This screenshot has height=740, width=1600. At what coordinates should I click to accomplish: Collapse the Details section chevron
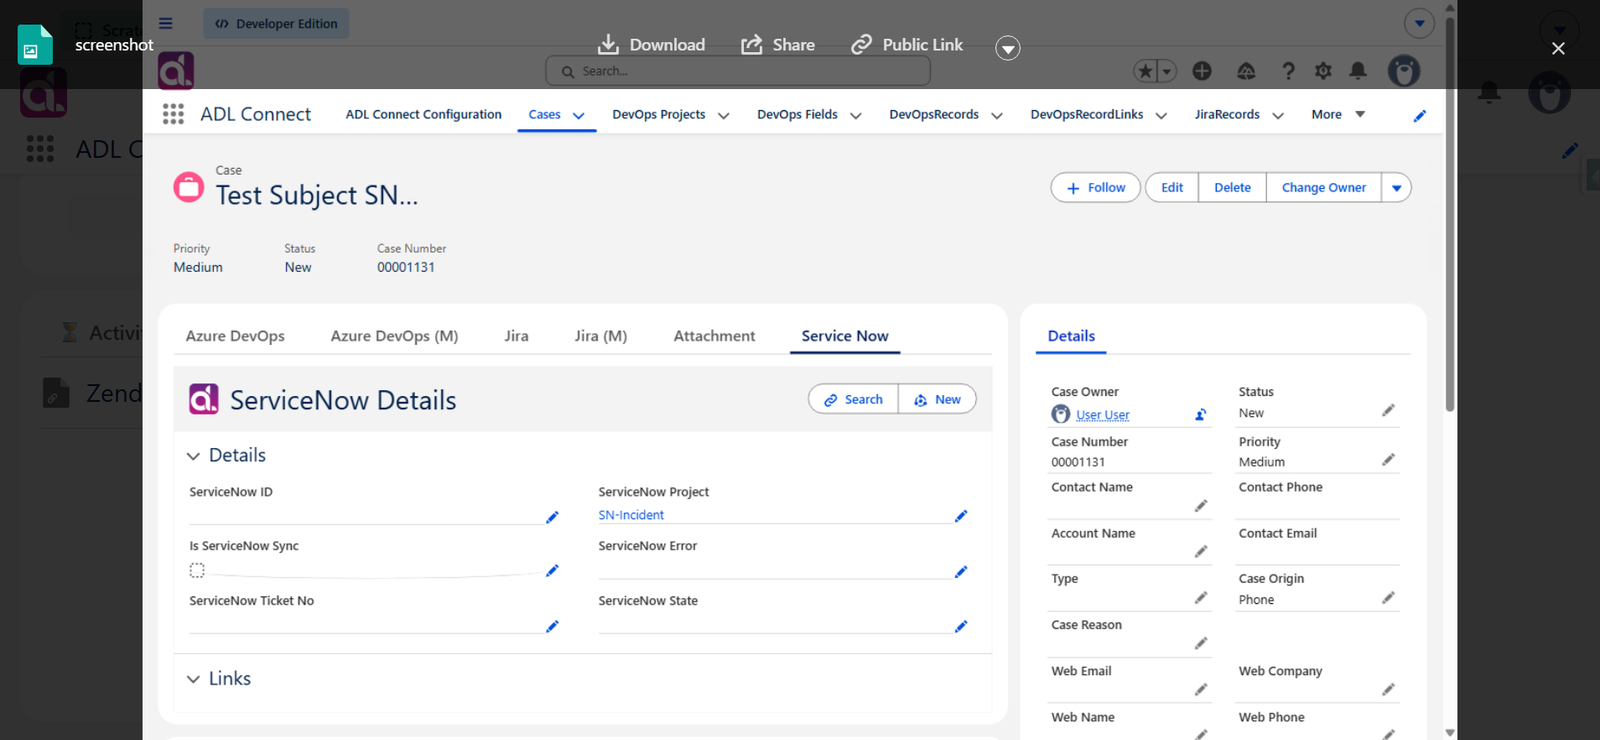pos(193,456)
